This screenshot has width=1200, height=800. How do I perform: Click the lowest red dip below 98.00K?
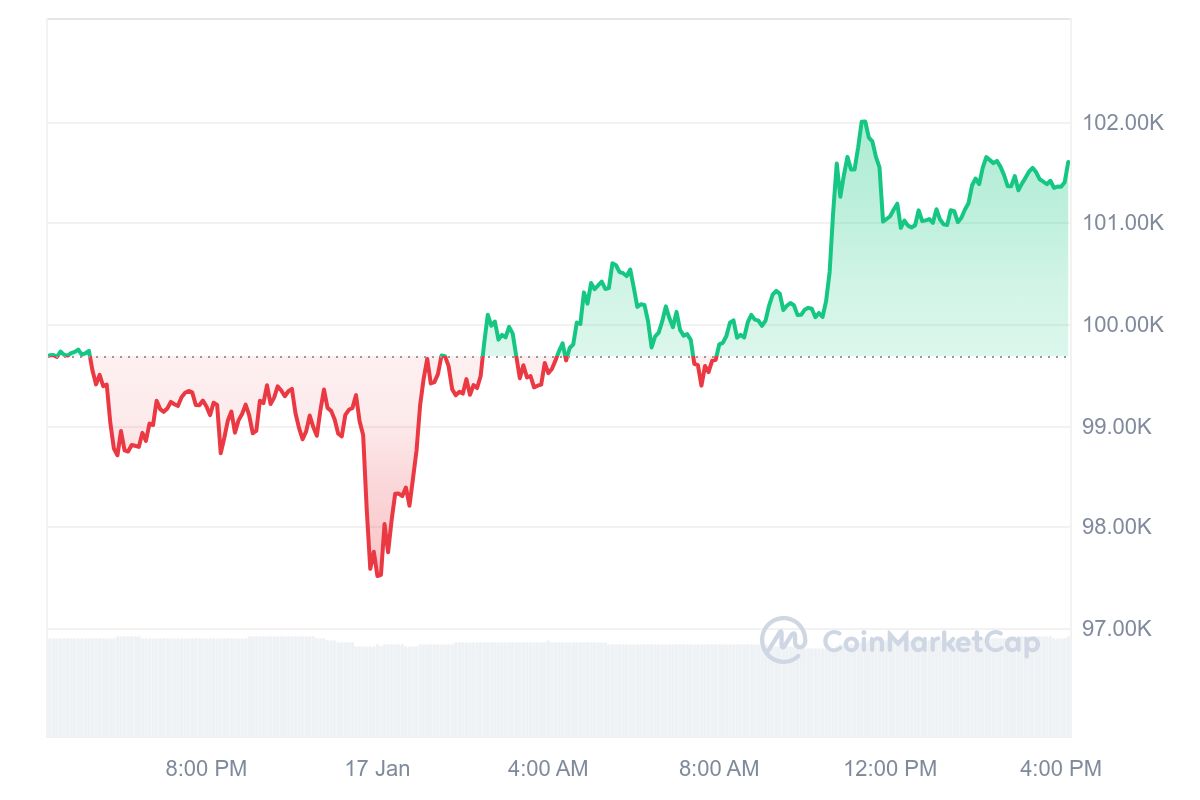[x=378, y=575]
